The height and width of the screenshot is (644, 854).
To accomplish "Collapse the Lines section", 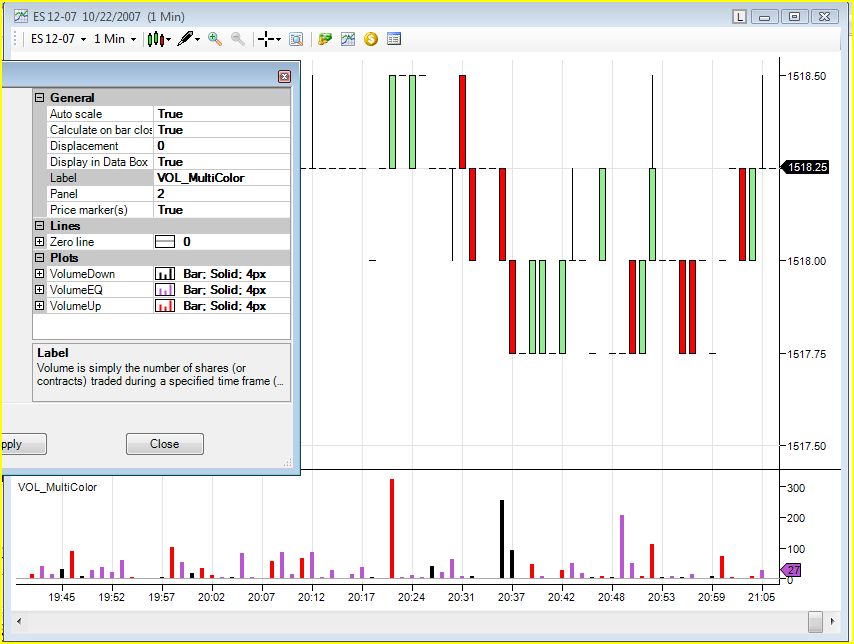I will (39, 226).
